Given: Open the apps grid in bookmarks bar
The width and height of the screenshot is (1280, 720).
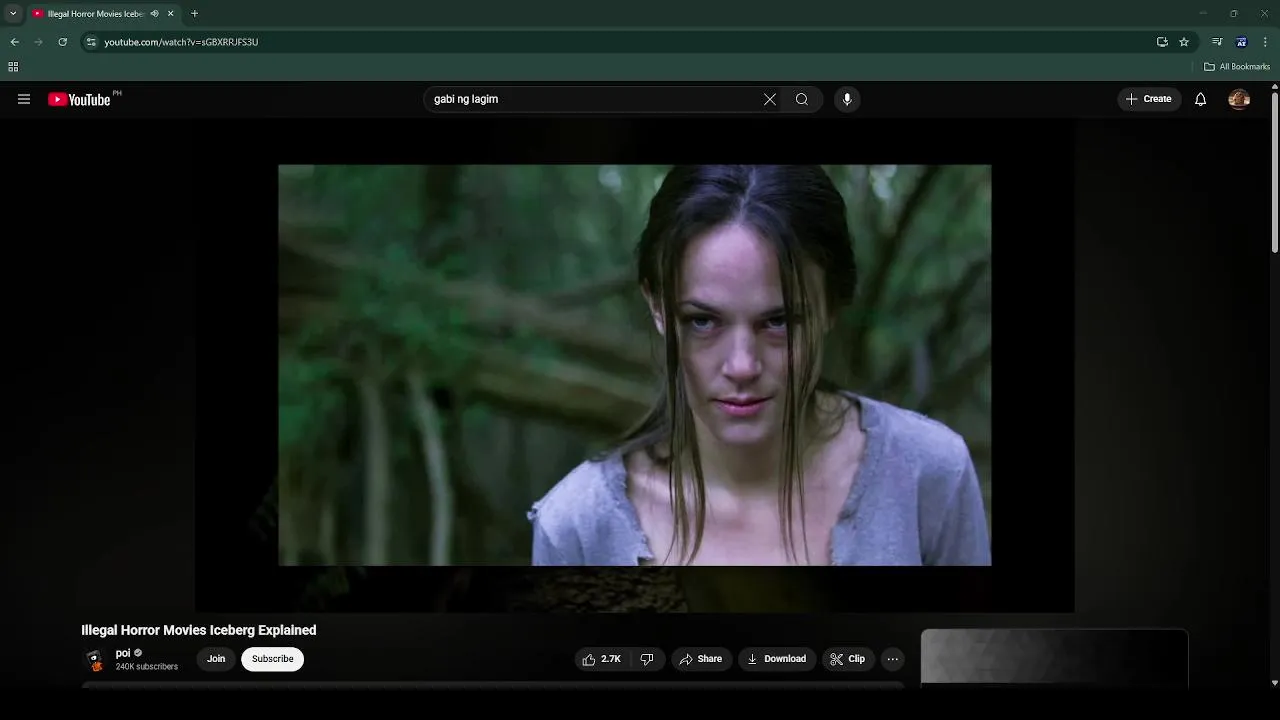Looking at the screenshot, I should [13, 67].
